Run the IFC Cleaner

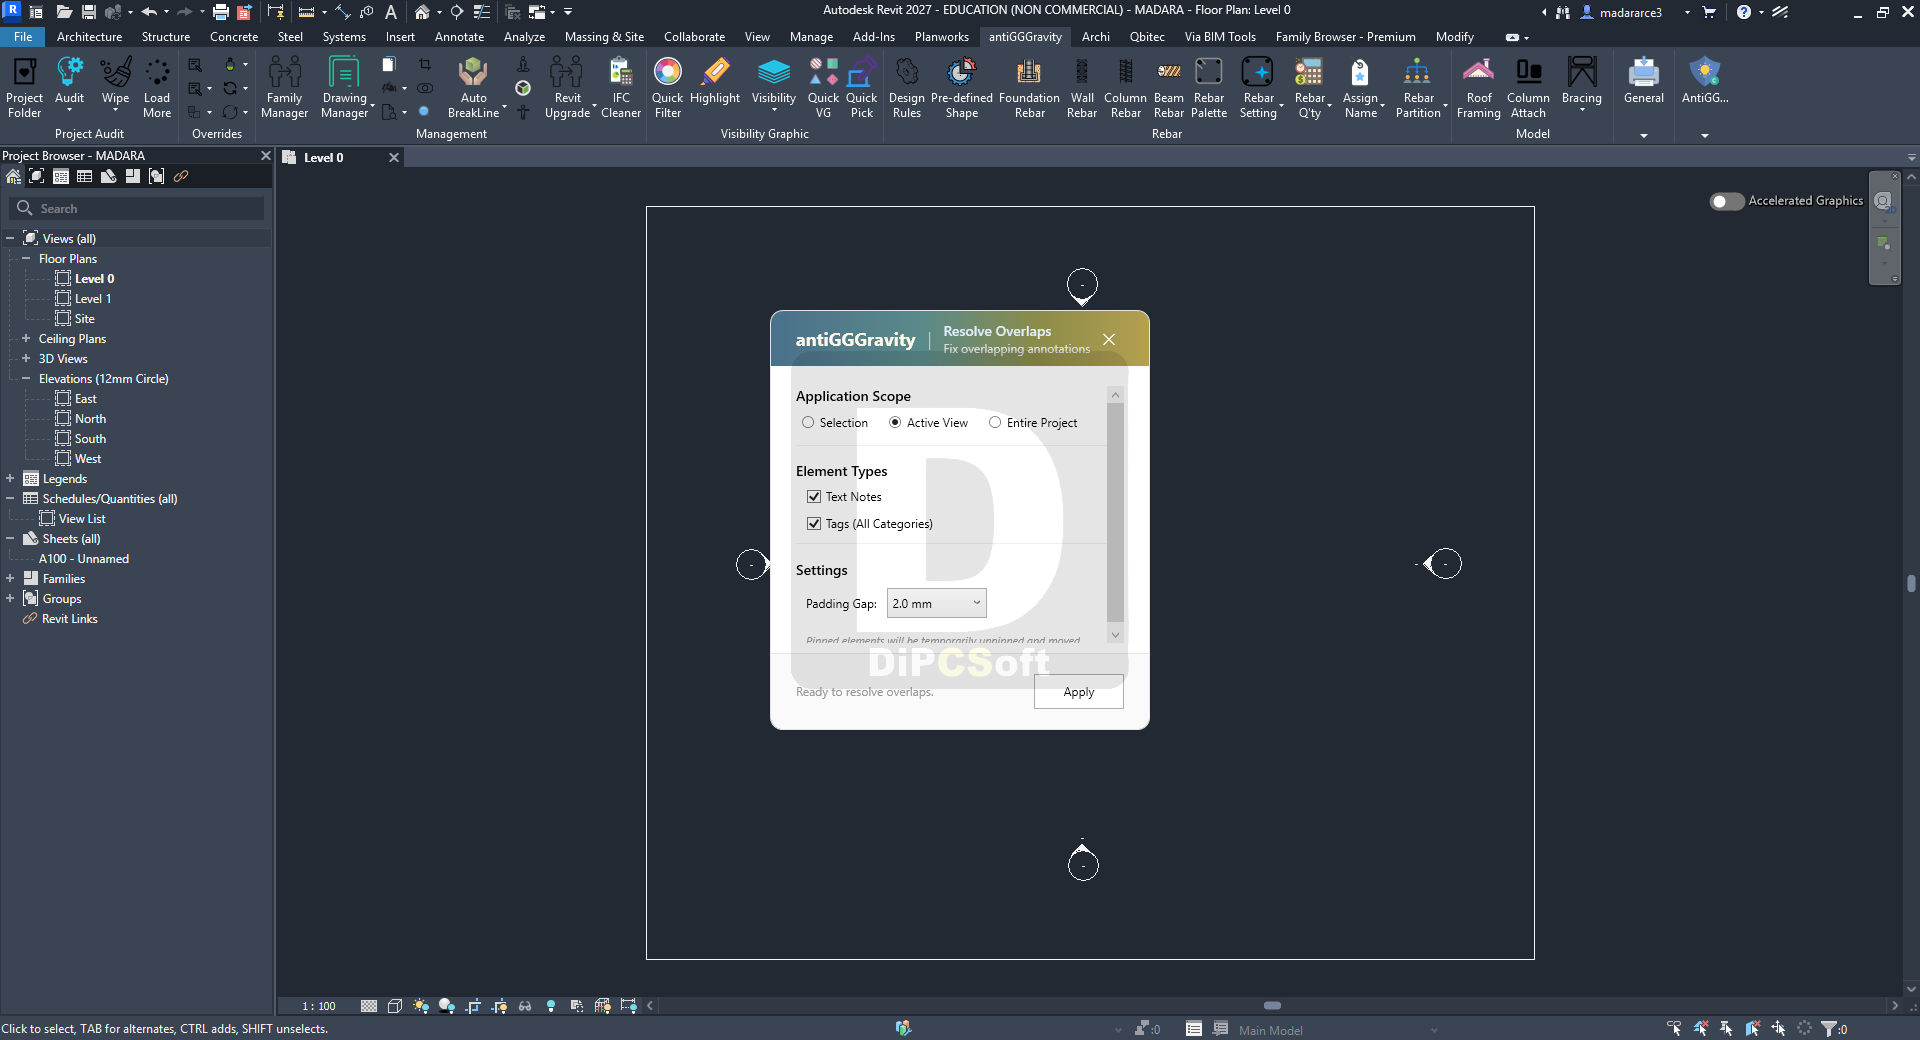tap(621, 88)
